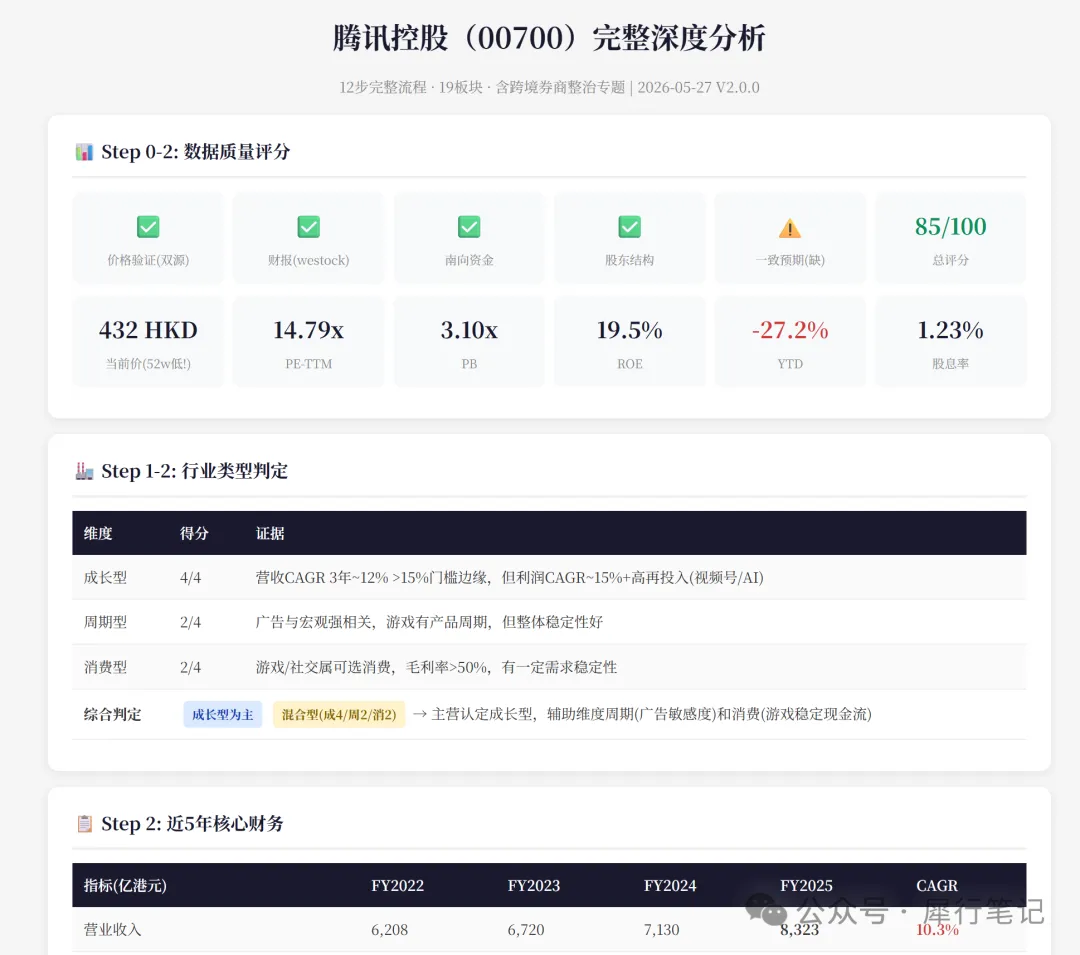Image resolution: width=1080 pixels, height=955 pixels.
Task: Click the 指标(亿港元) column header
Action: pos(125,885)
